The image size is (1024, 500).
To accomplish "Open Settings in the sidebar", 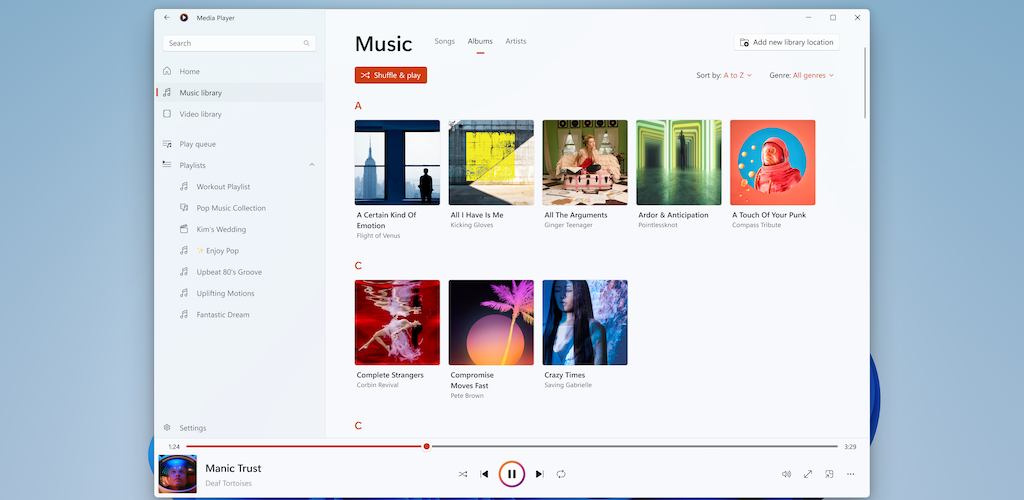I will click(x=192, y=428).
